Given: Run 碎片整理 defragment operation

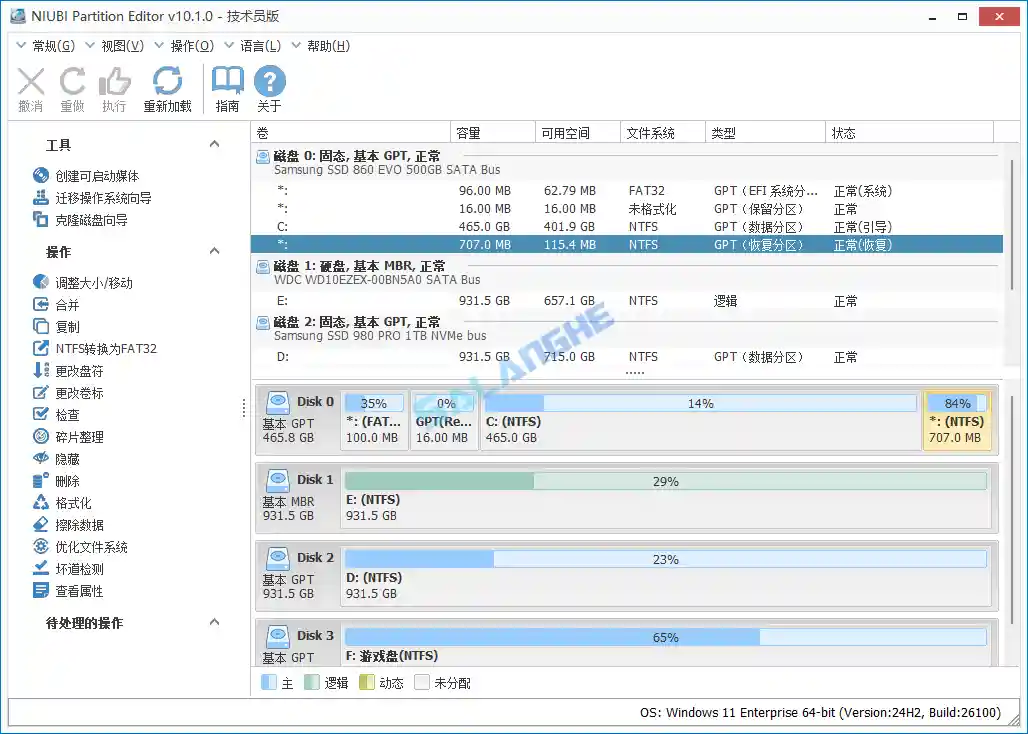Looking at the screenshot, I should coord(68,436).
